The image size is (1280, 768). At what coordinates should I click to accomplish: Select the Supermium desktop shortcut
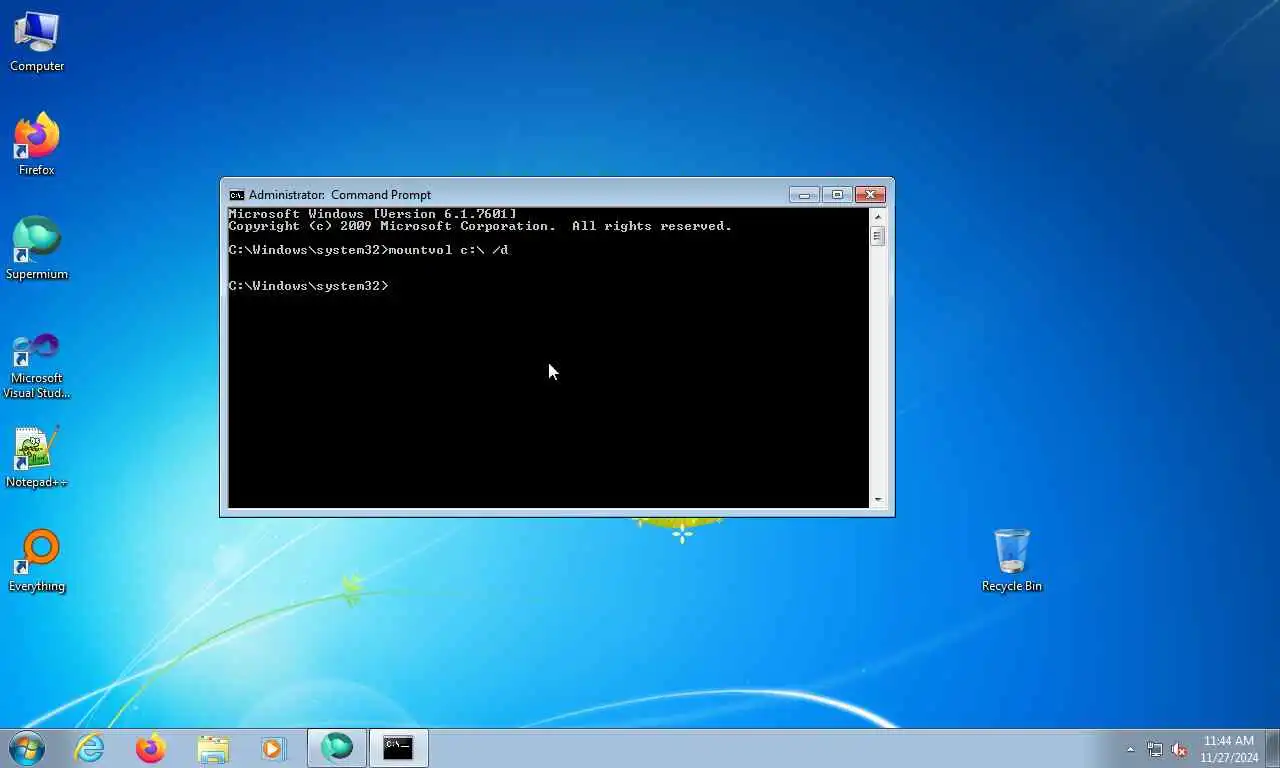37,250
